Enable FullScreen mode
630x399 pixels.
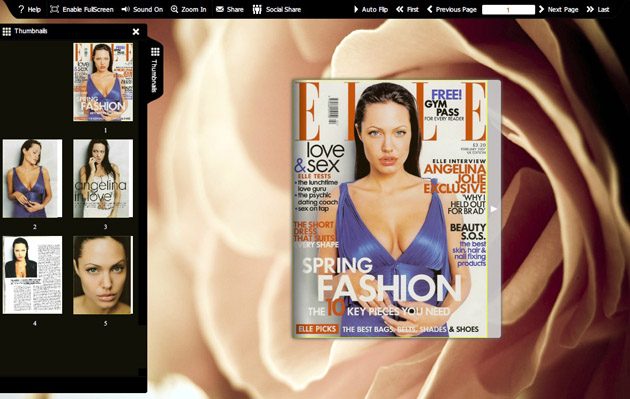(x=82, y=9)
